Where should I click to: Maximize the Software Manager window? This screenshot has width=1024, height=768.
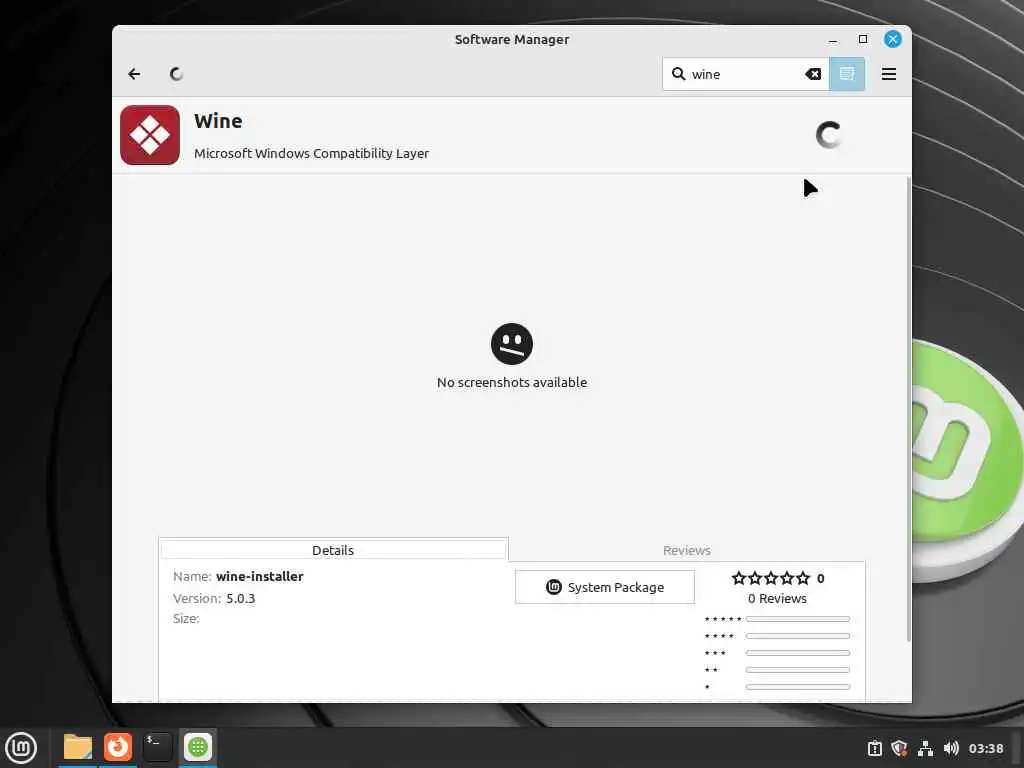pyautogui.click(x=863, y=39)
